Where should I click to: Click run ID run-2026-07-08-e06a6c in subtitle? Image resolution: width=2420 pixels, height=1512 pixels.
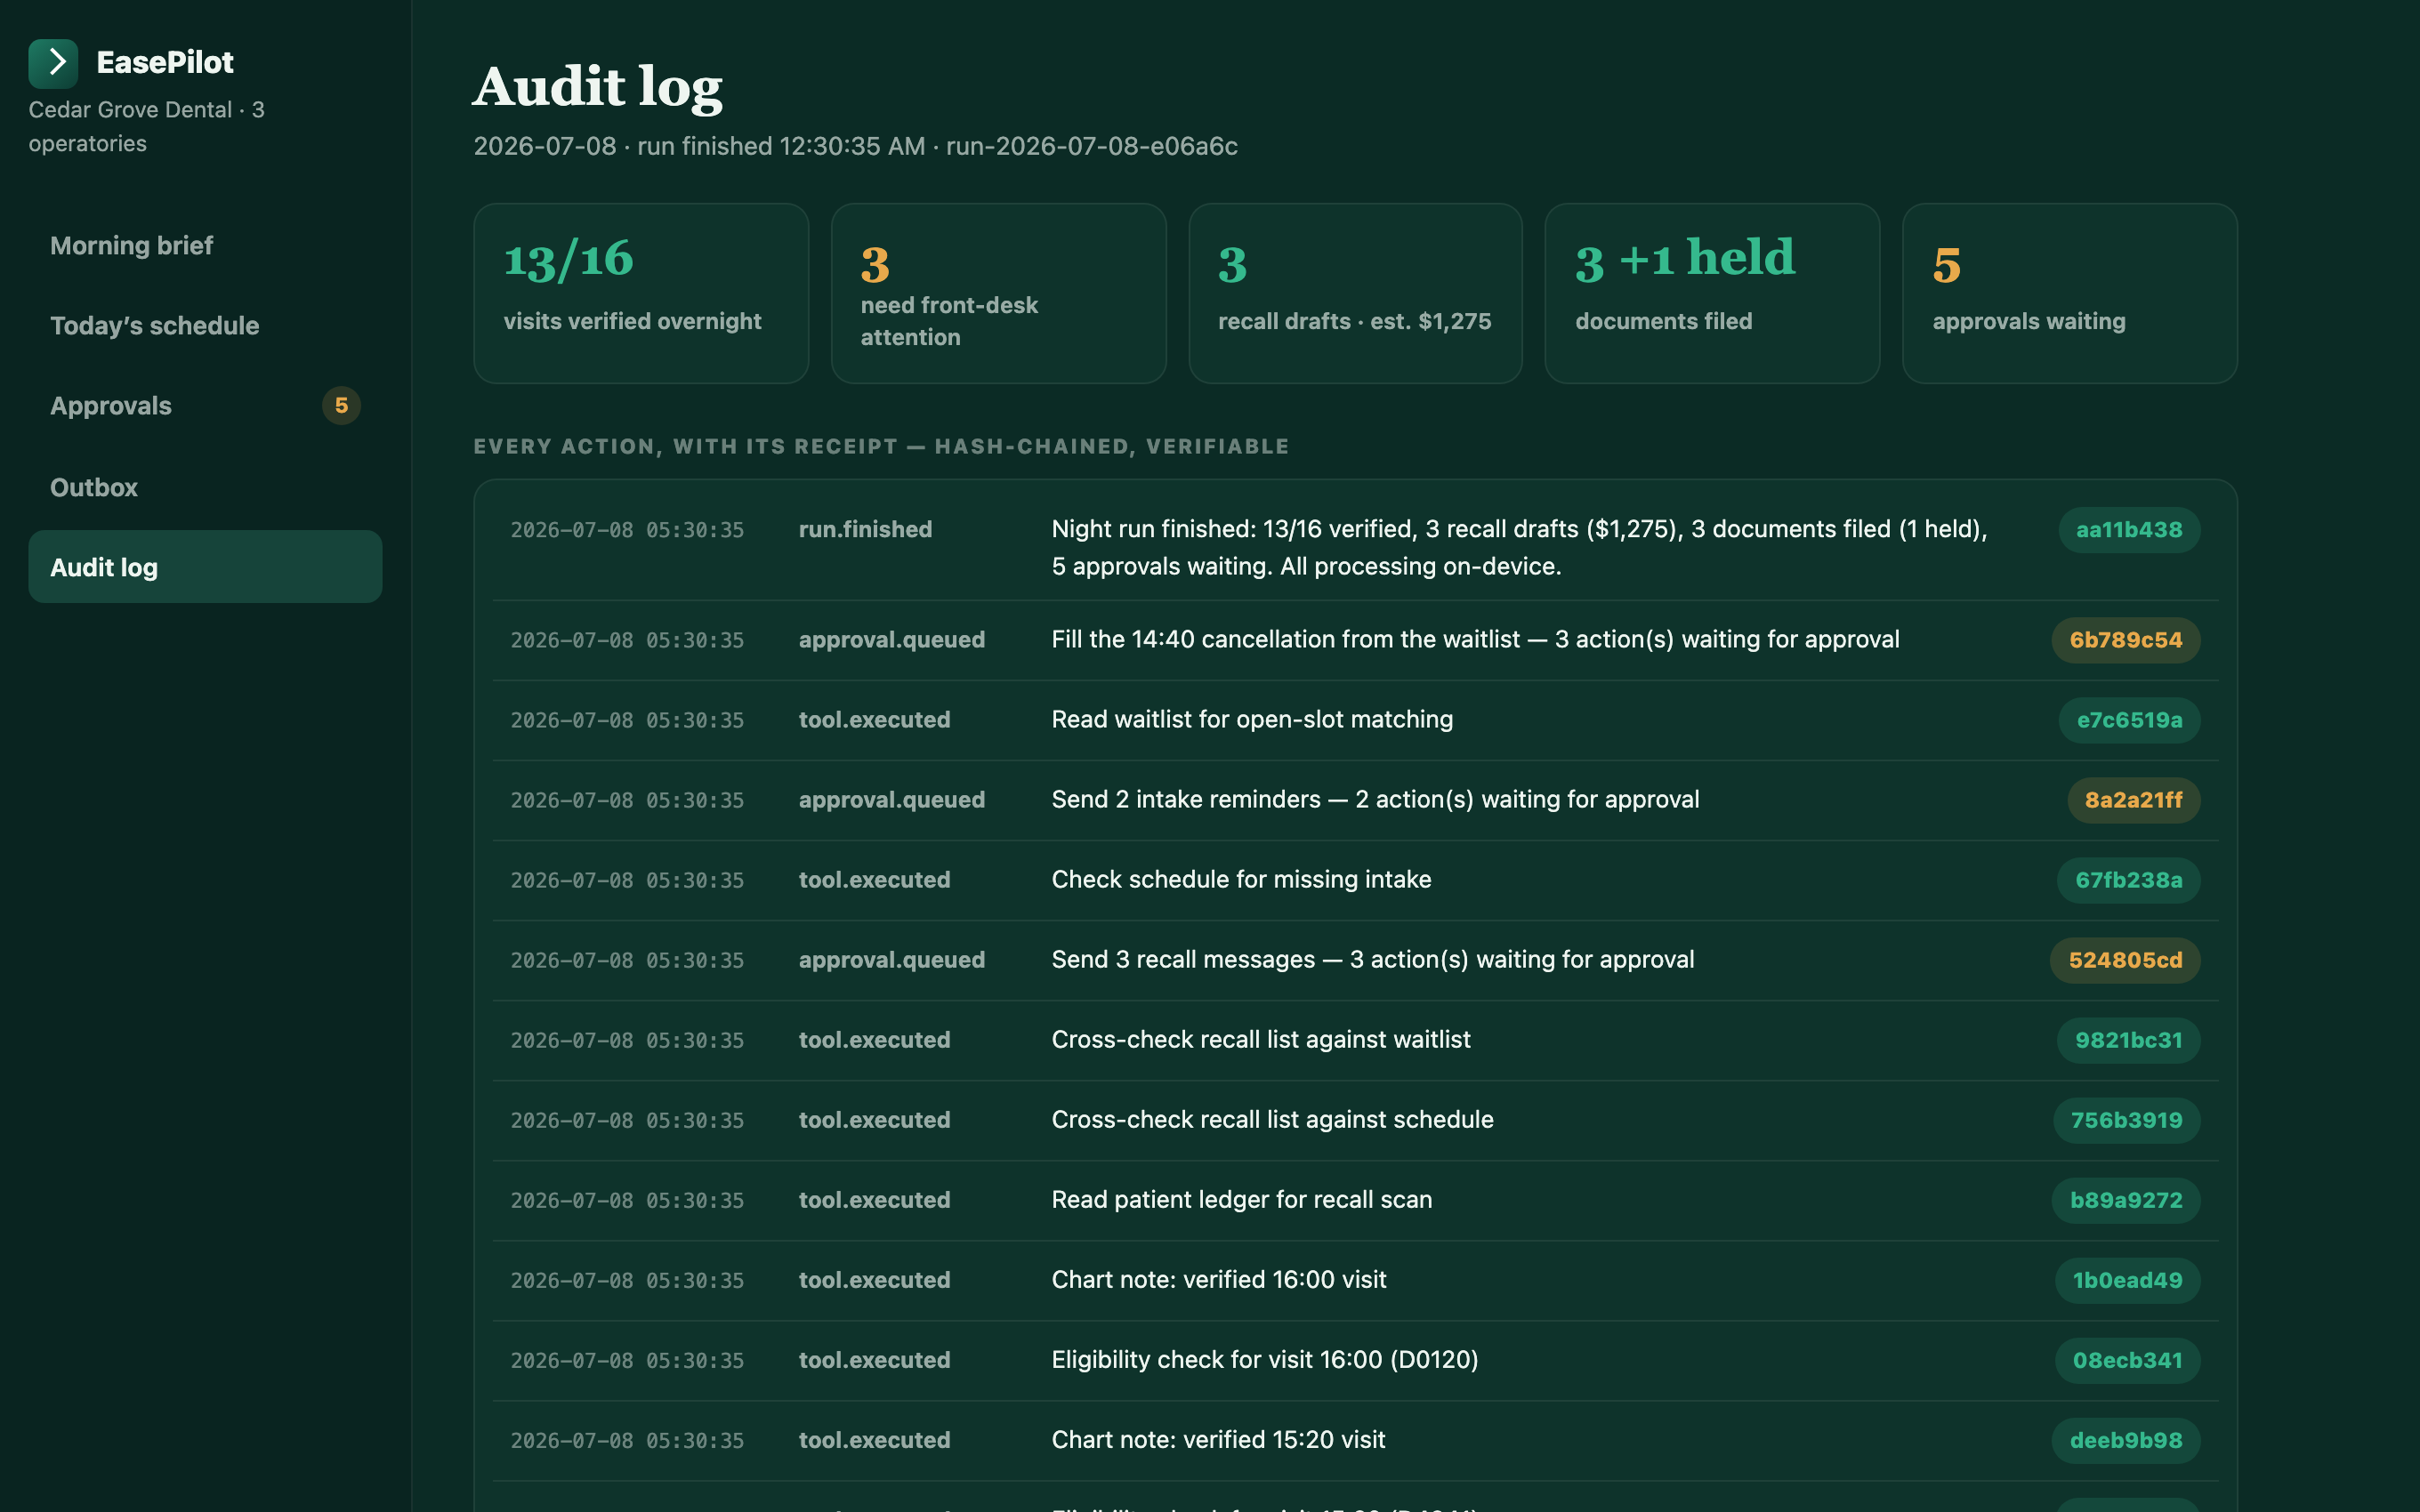(x=1091, y=146)
